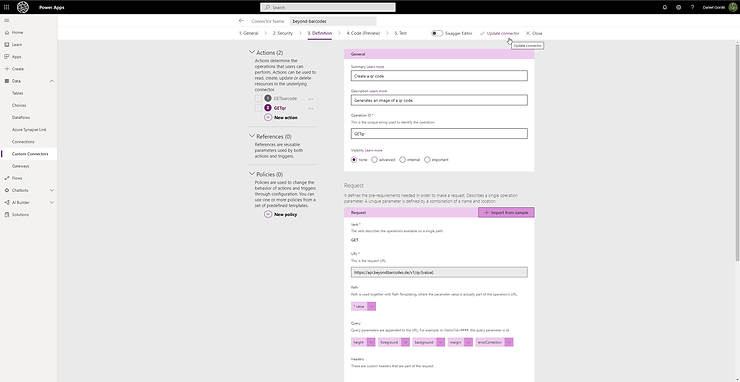This screenshot has height=382, width=740.
Task: Open the GETbarcode action ellipsis menu
Action: 311,99
